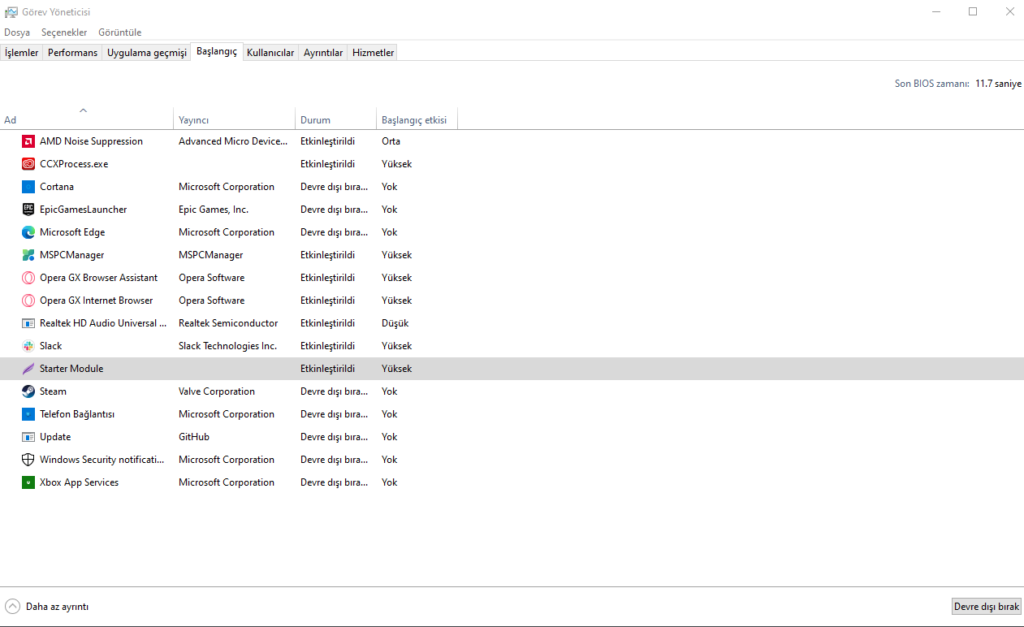Sort by Başlangıç etkisi column header
Screen dimensions: 1024x627
click(417, 120)
